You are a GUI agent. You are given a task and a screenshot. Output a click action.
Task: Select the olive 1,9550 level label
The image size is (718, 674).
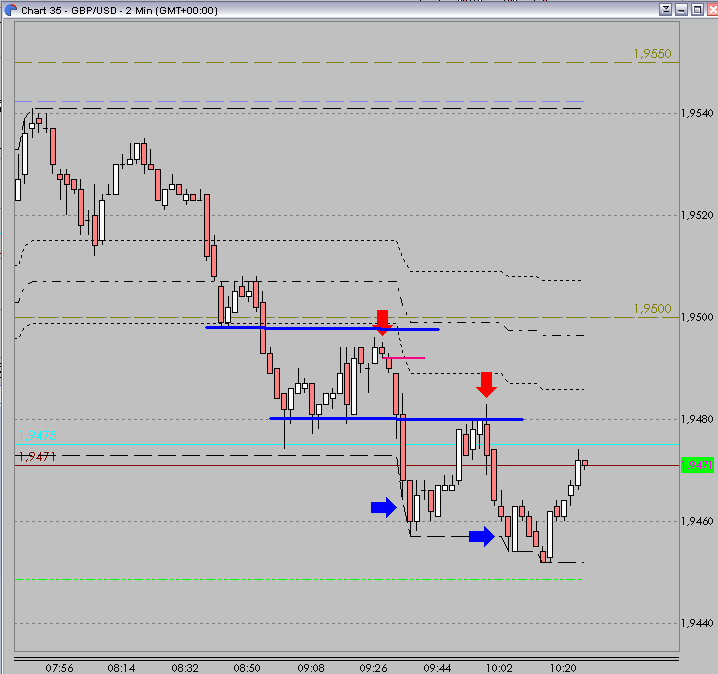click(x=653, y=54)
